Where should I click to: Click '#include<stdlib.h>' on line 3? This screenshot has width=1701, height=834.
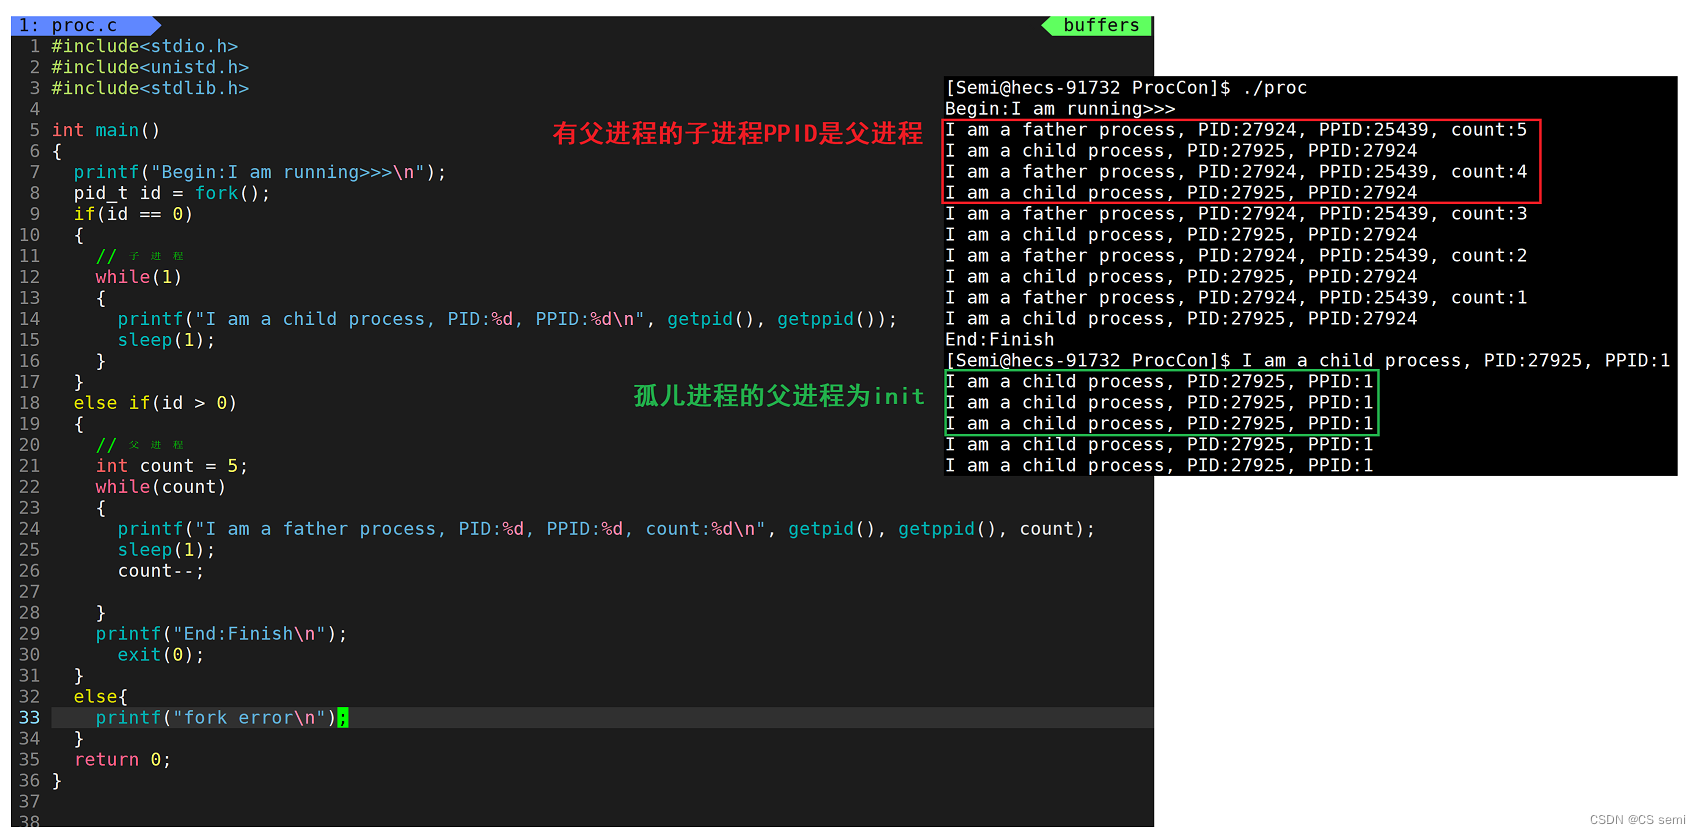pos(150,88)
